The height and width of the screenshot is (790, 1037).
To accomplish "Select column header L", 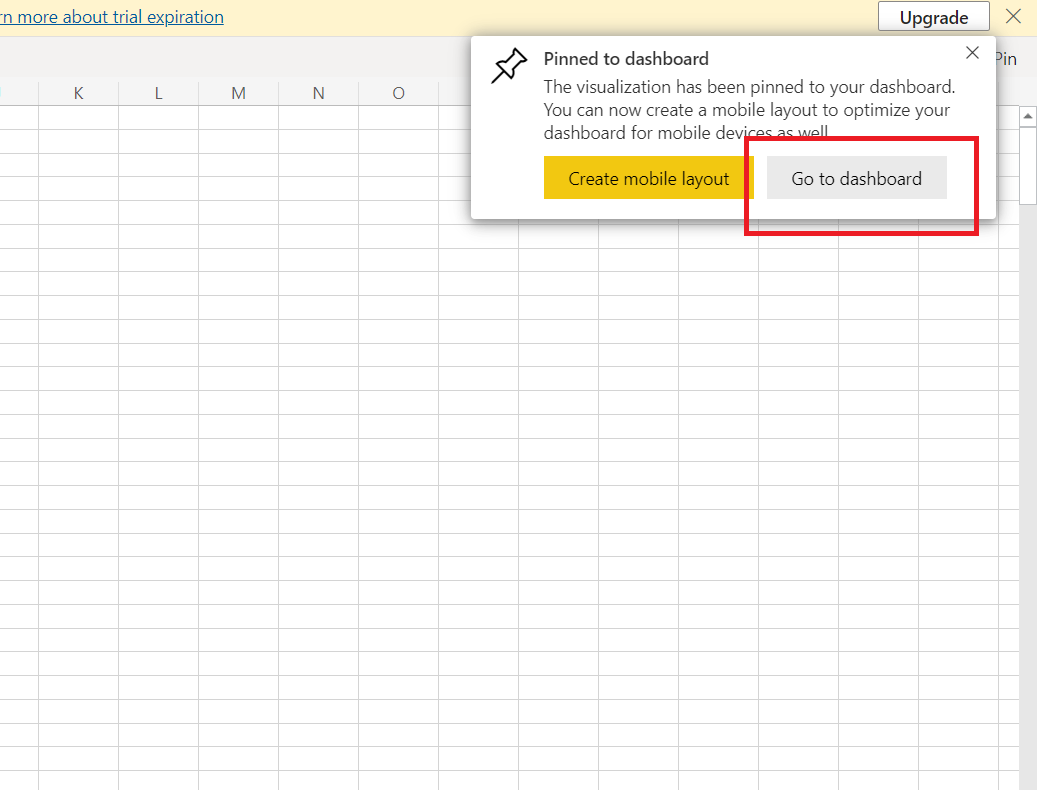I will (158, 92).
